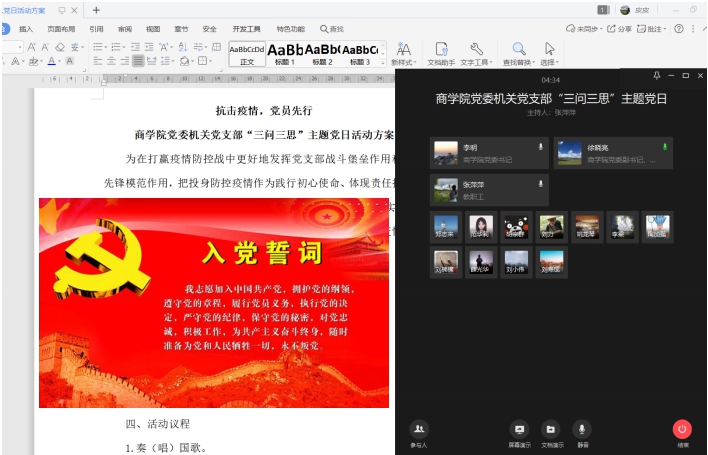Select the 正文 style
This screenshot has width=708, height=455.
tap(247, 54)
